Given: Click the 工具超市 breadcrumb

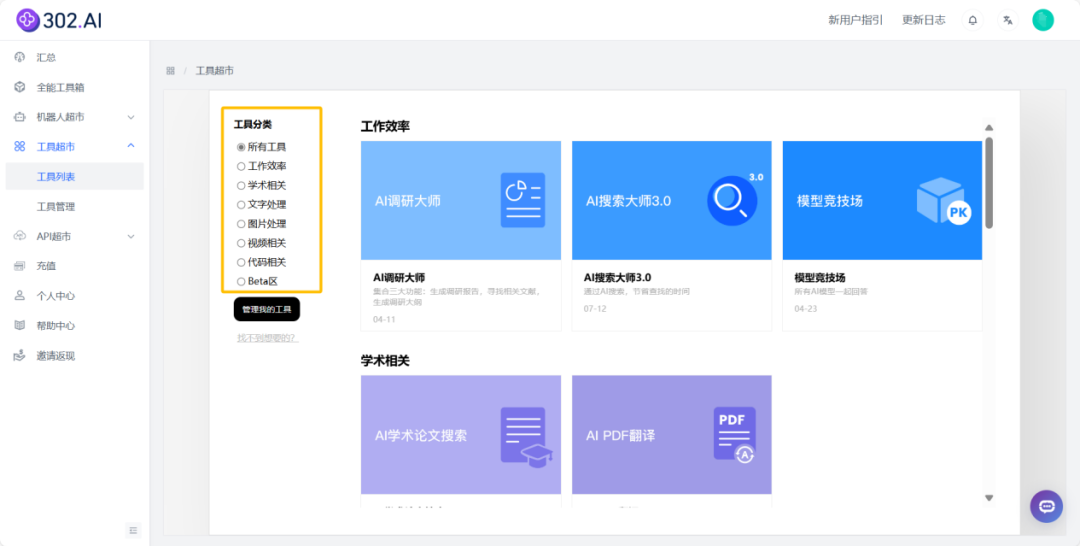Looking at the screenshot, I should (x=215, y=71).
